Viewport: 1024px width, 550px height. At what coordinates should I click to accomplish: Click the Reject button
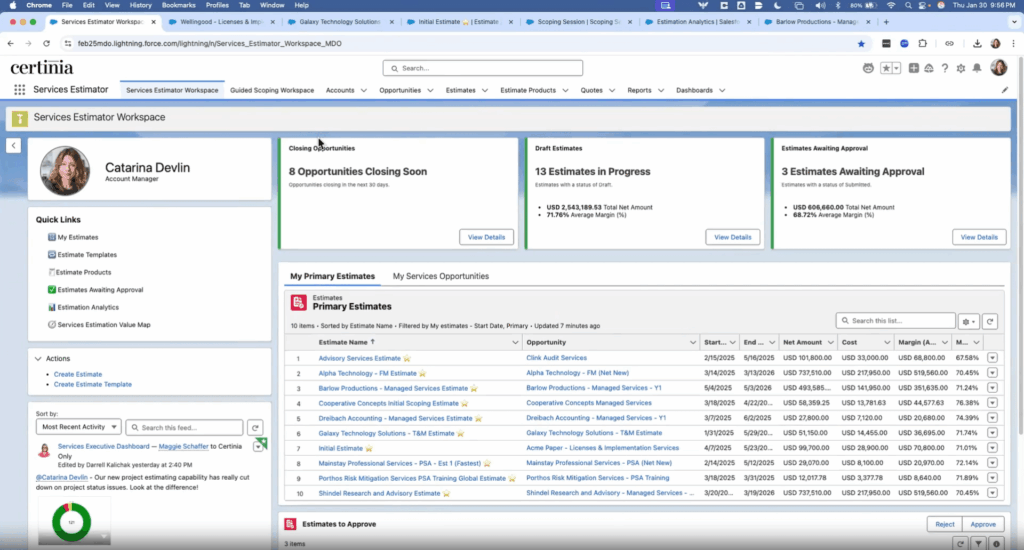[944, 524]
